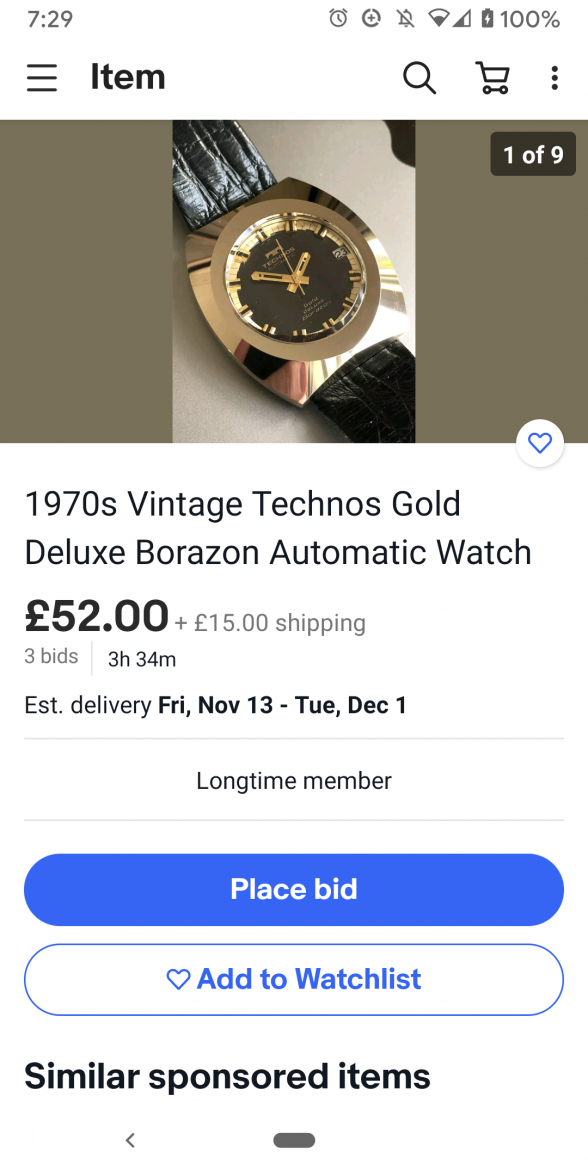
Task: Tap the battery indicator in status bar
Action: click(488, 19)
